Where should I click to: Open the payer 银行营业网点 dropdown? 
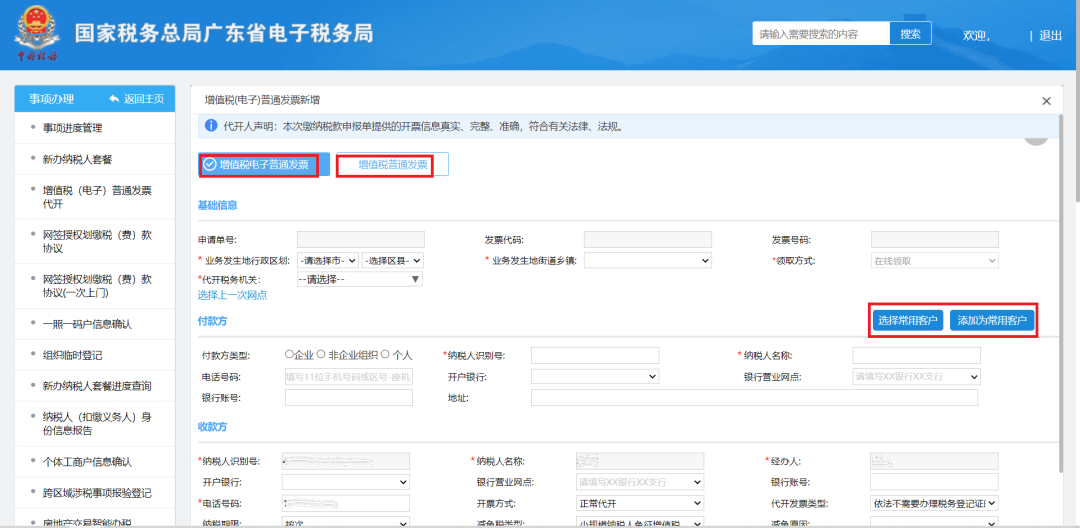pyautogui.click(x=916, y=377)
